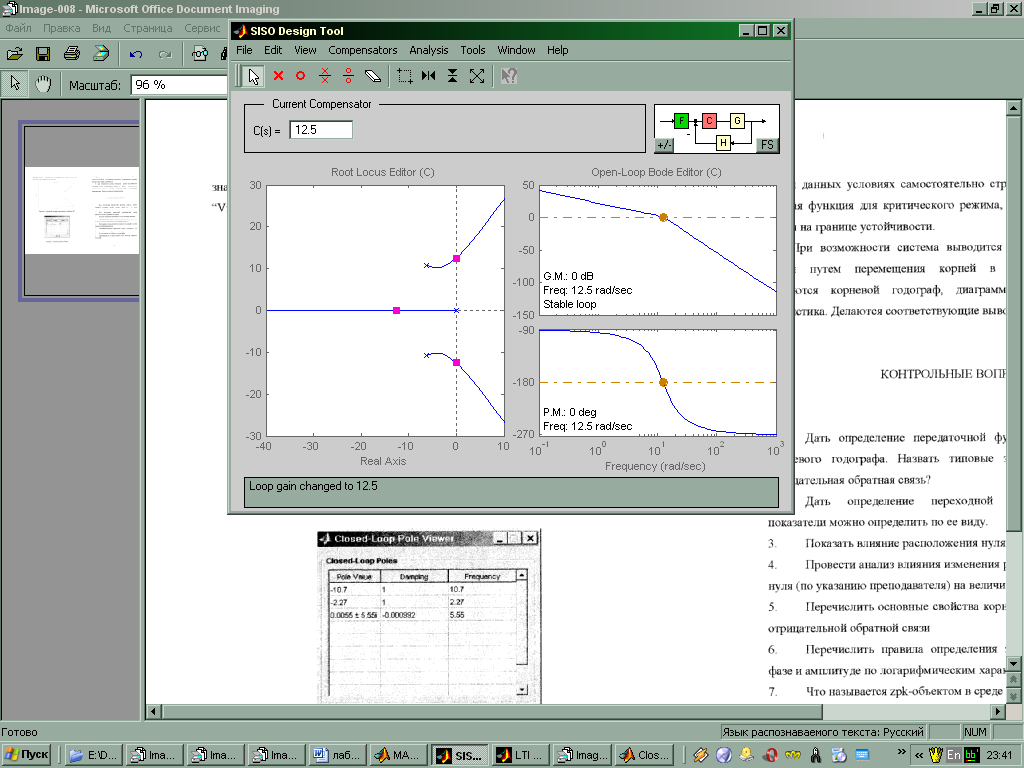Open the Compensators menu

coord(362,50)
